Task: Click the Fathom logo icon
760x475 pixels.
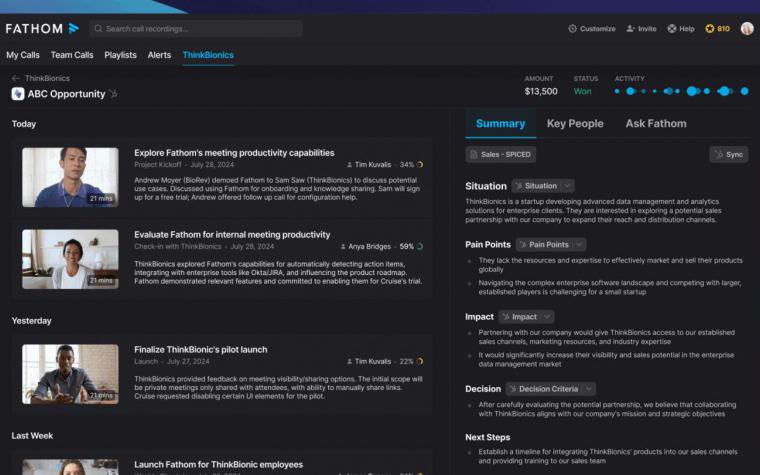Action: click(74, 29)
